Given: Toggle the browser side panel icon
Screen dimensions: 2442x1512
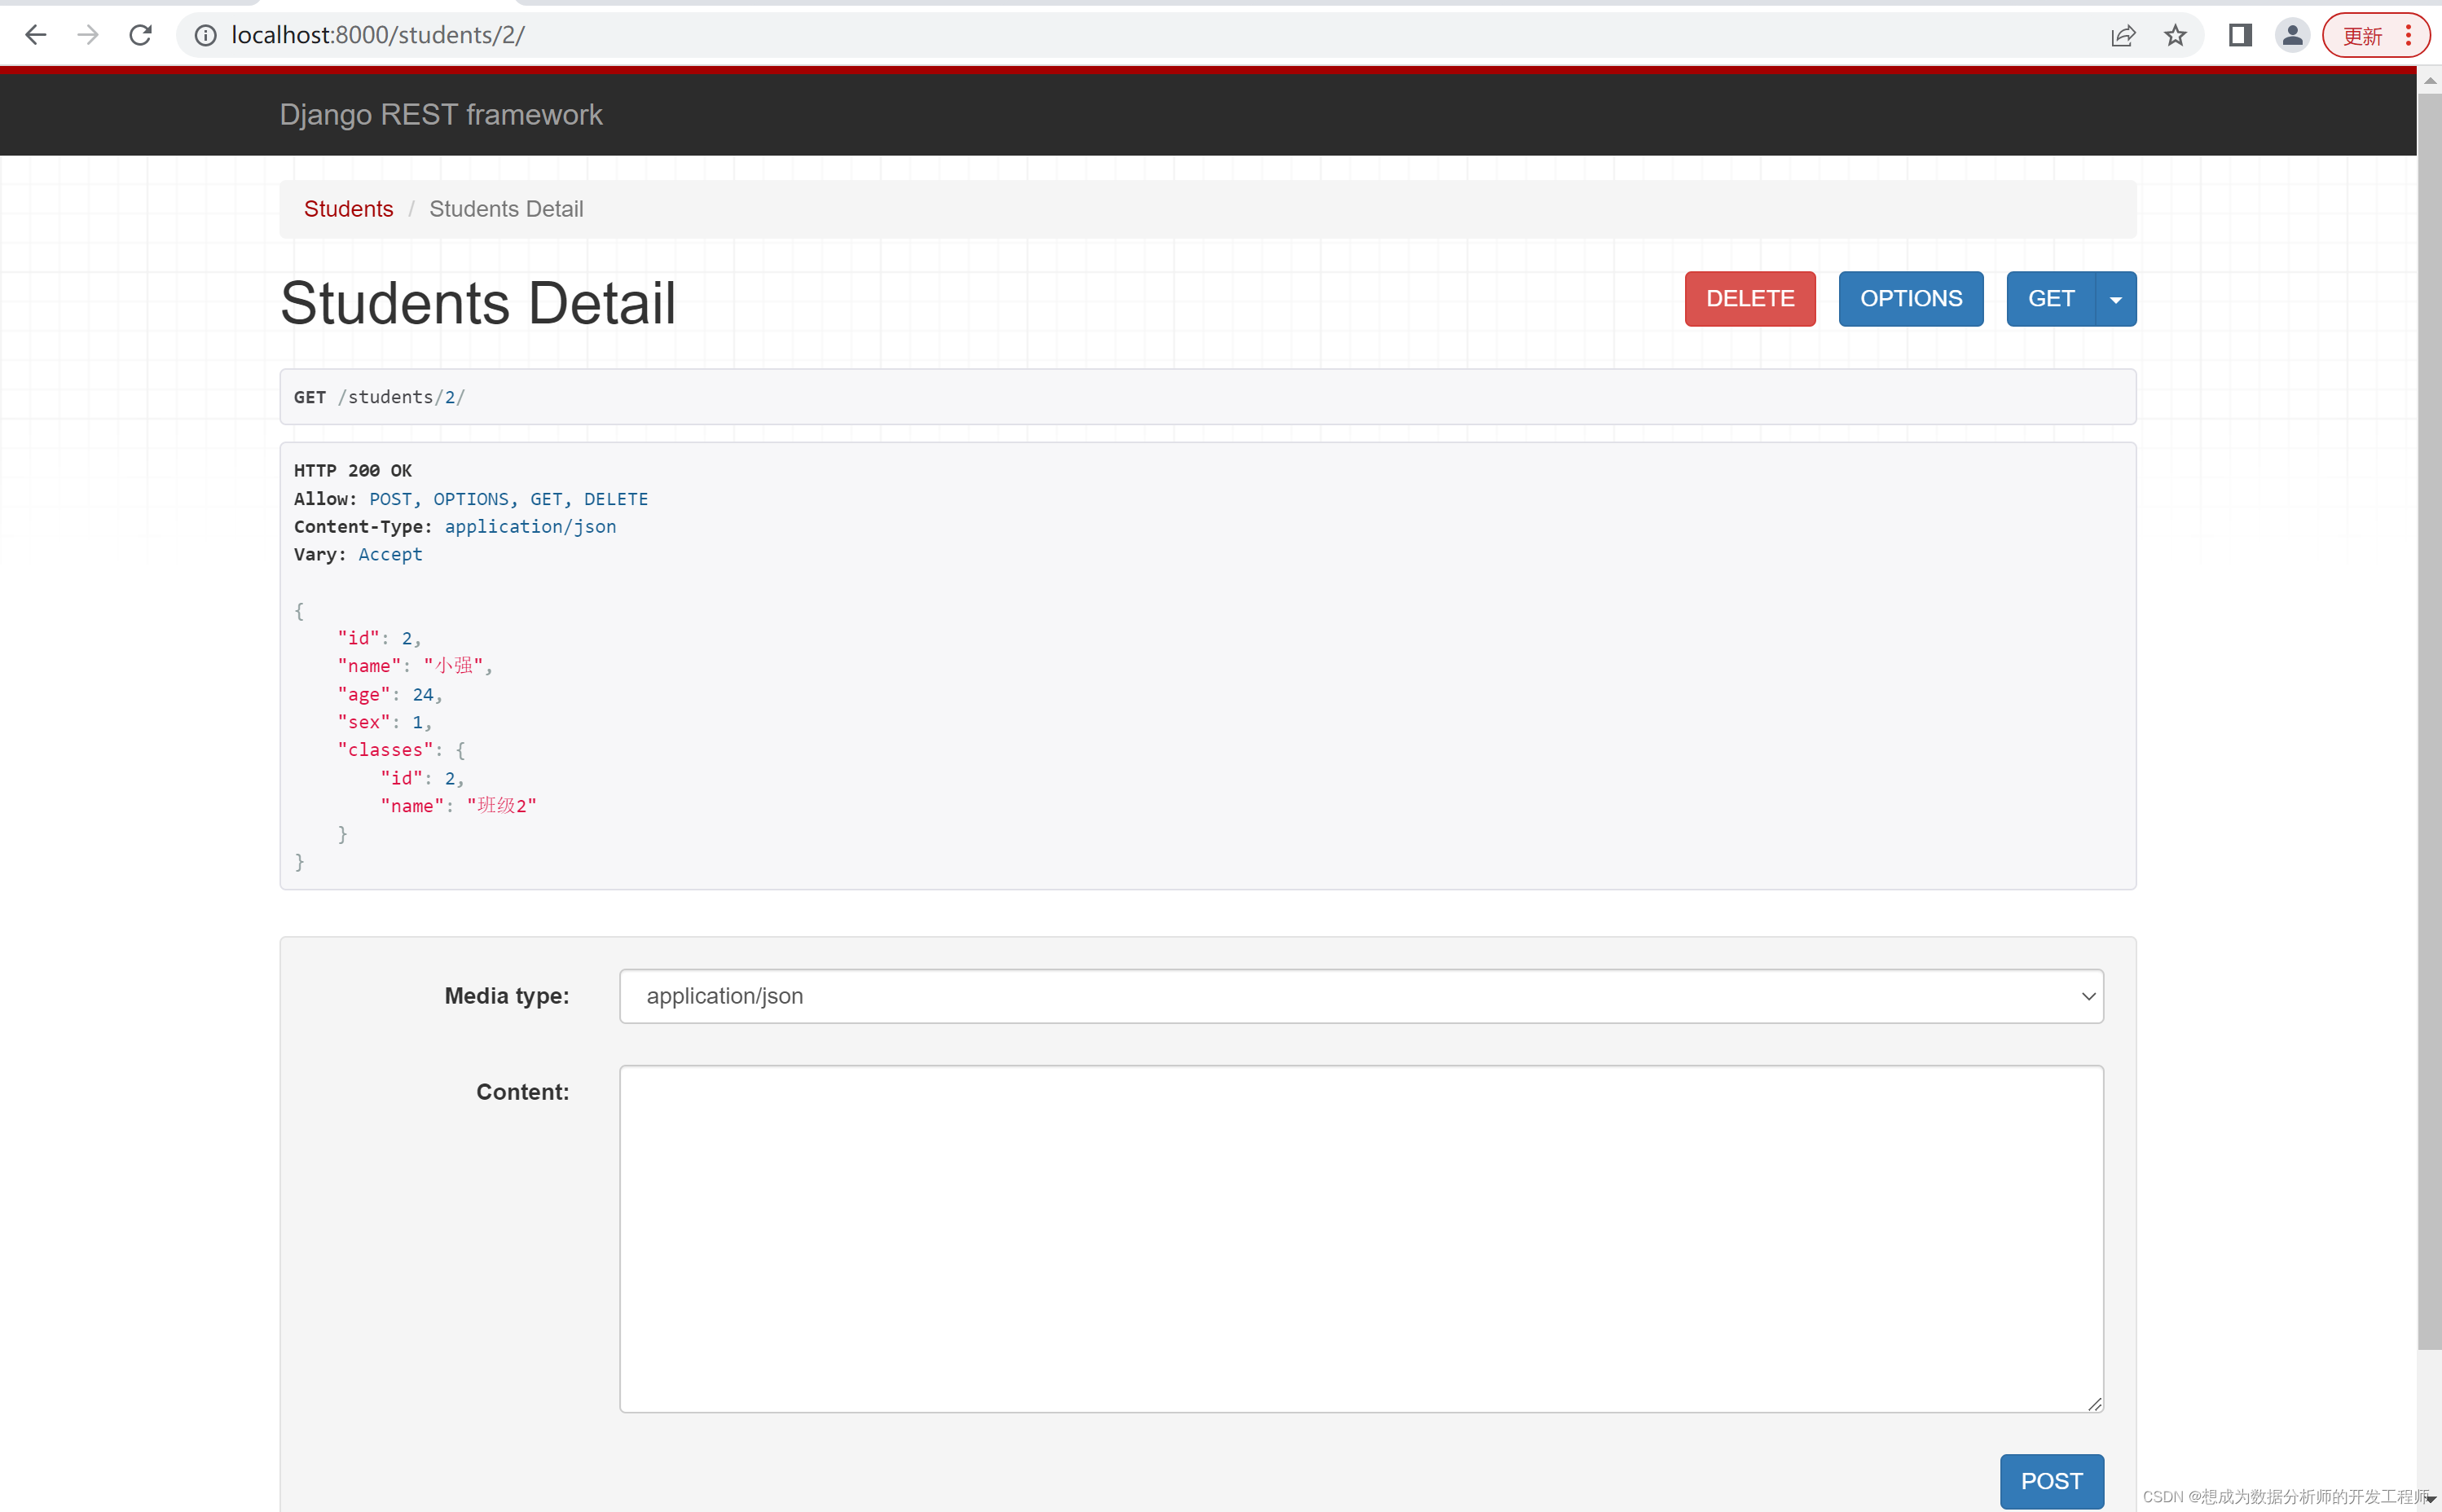Looking at the screenshot, I should pos(2240,36).
